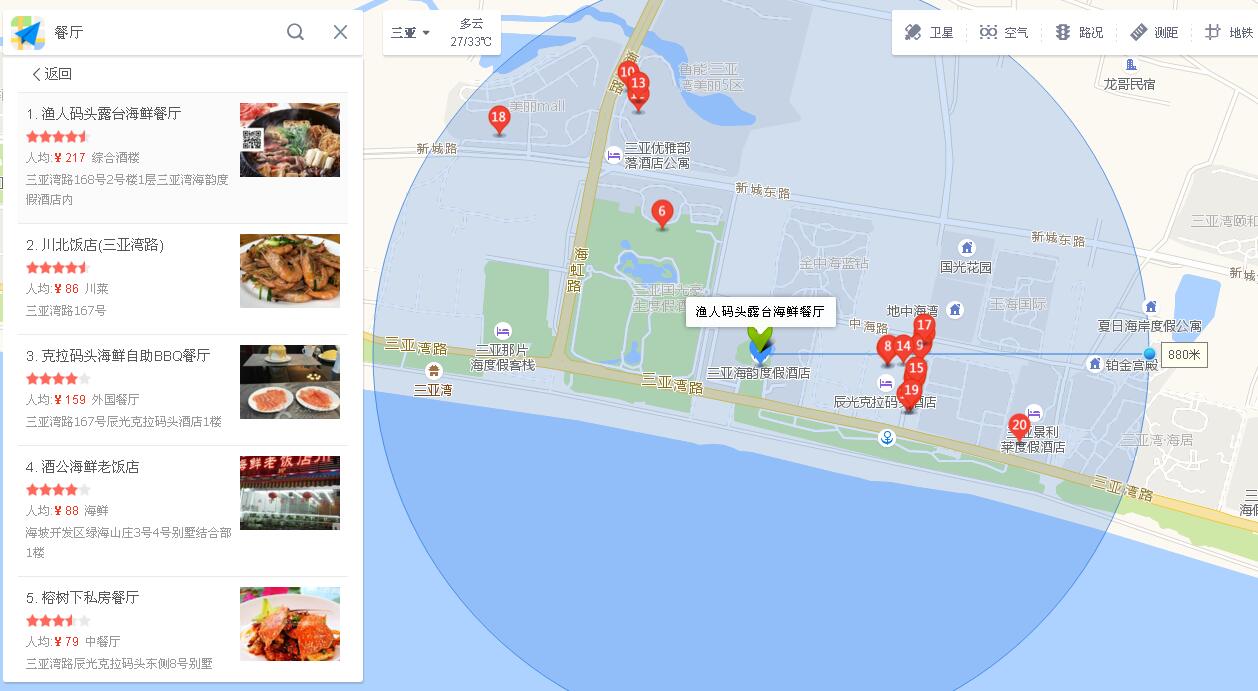Toggle the 空气 air quality layer
Viewport: 1258px width, 691px height.
click(1004, 33)
